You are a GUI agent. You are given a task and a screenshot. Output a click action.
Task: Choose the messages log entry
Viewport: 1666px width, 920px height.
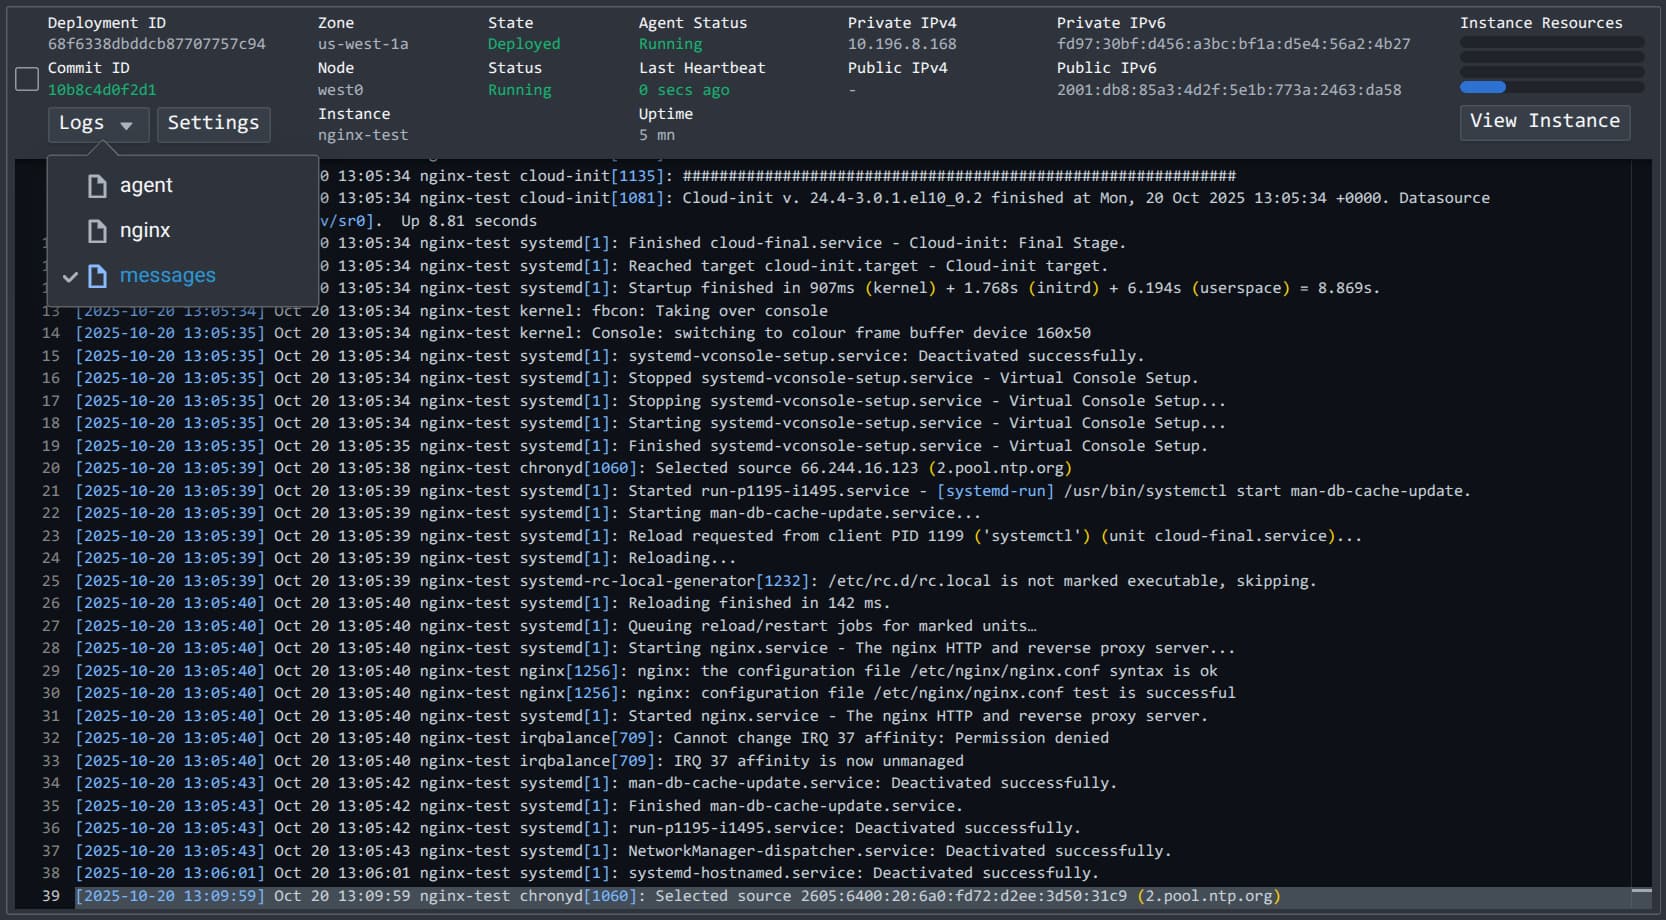pyautogui.click(x=167, y=276)
